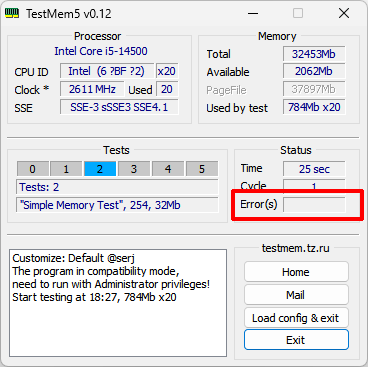Click the Exit button
Screen dimensions: 368x367
click(296, 340)
